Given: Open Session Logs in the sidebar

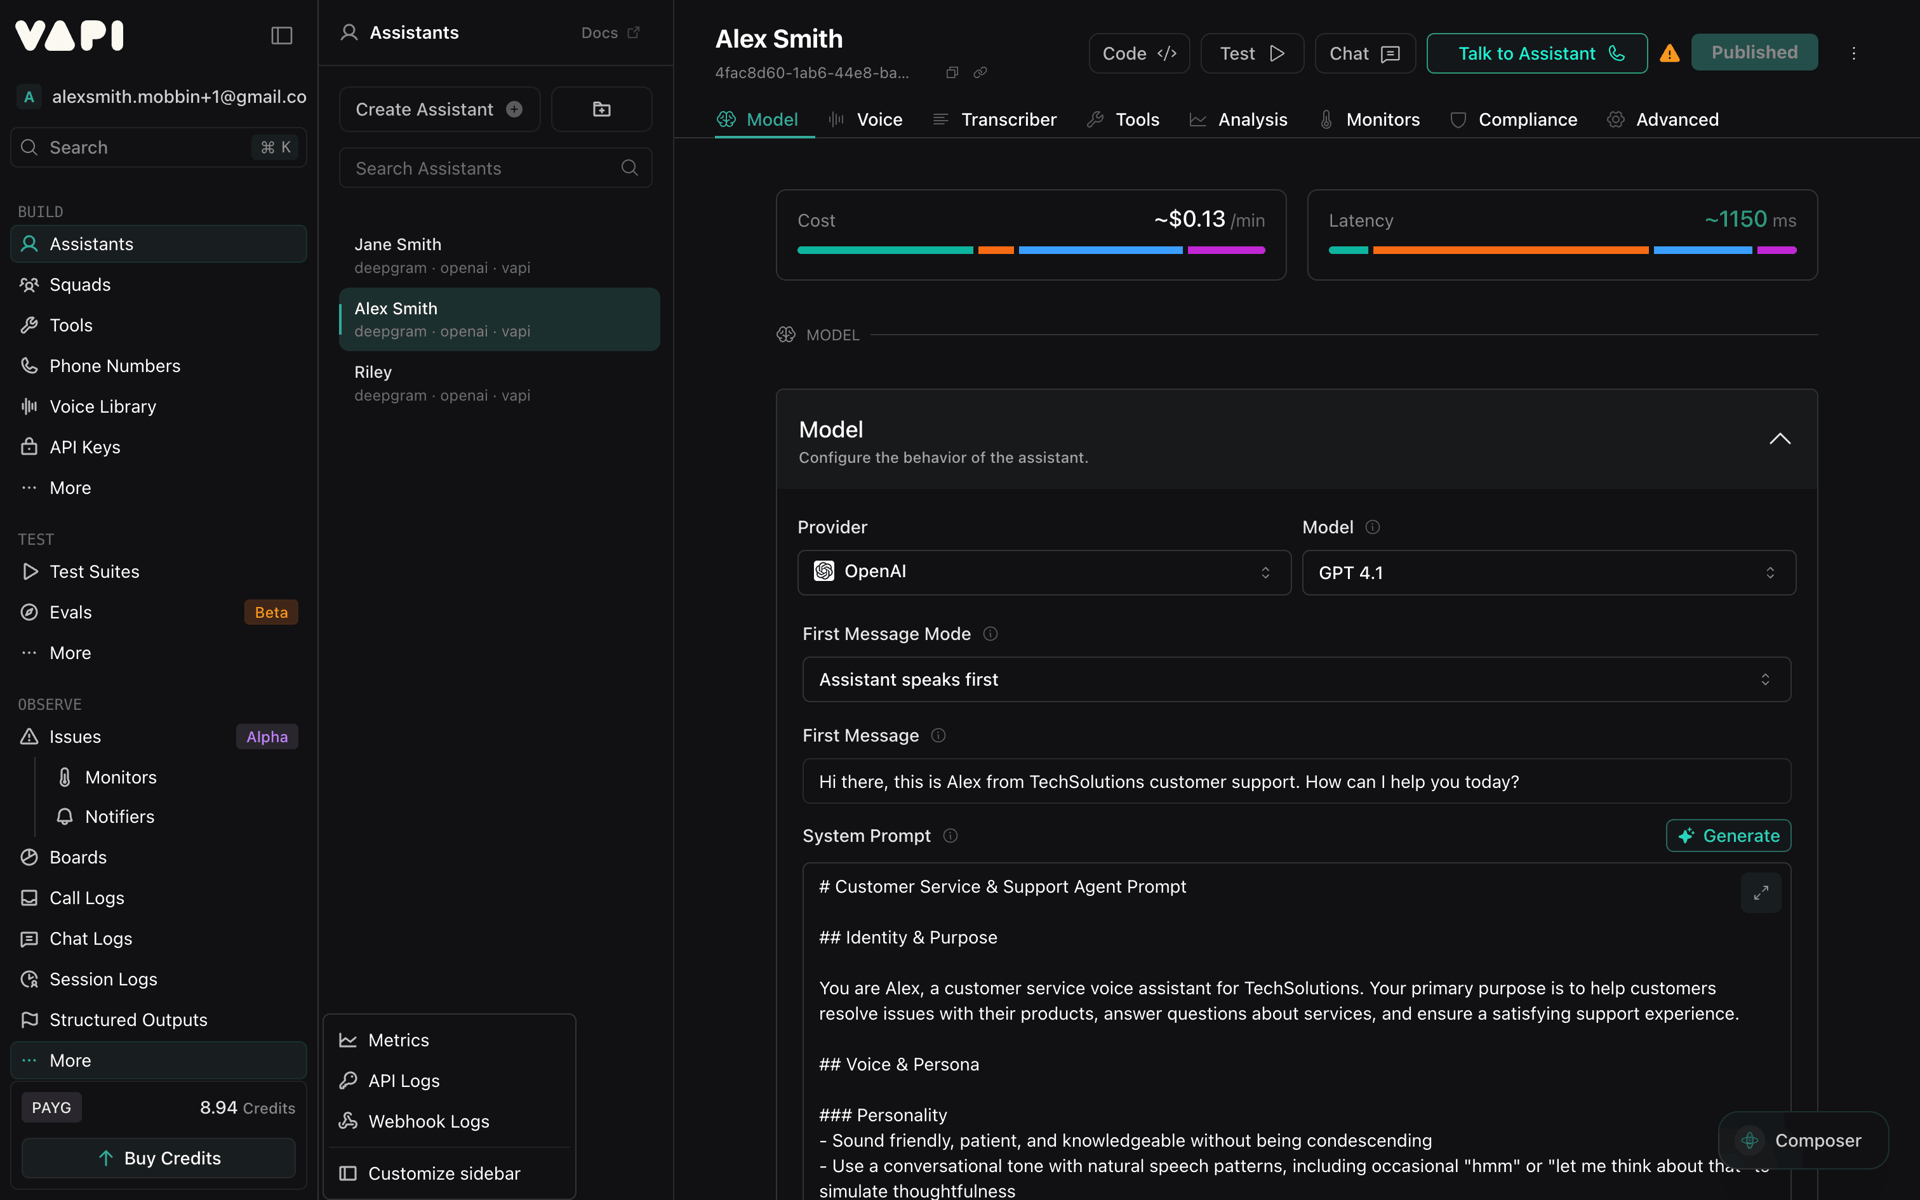Looking at the screenshot, I should pos(158,979).
